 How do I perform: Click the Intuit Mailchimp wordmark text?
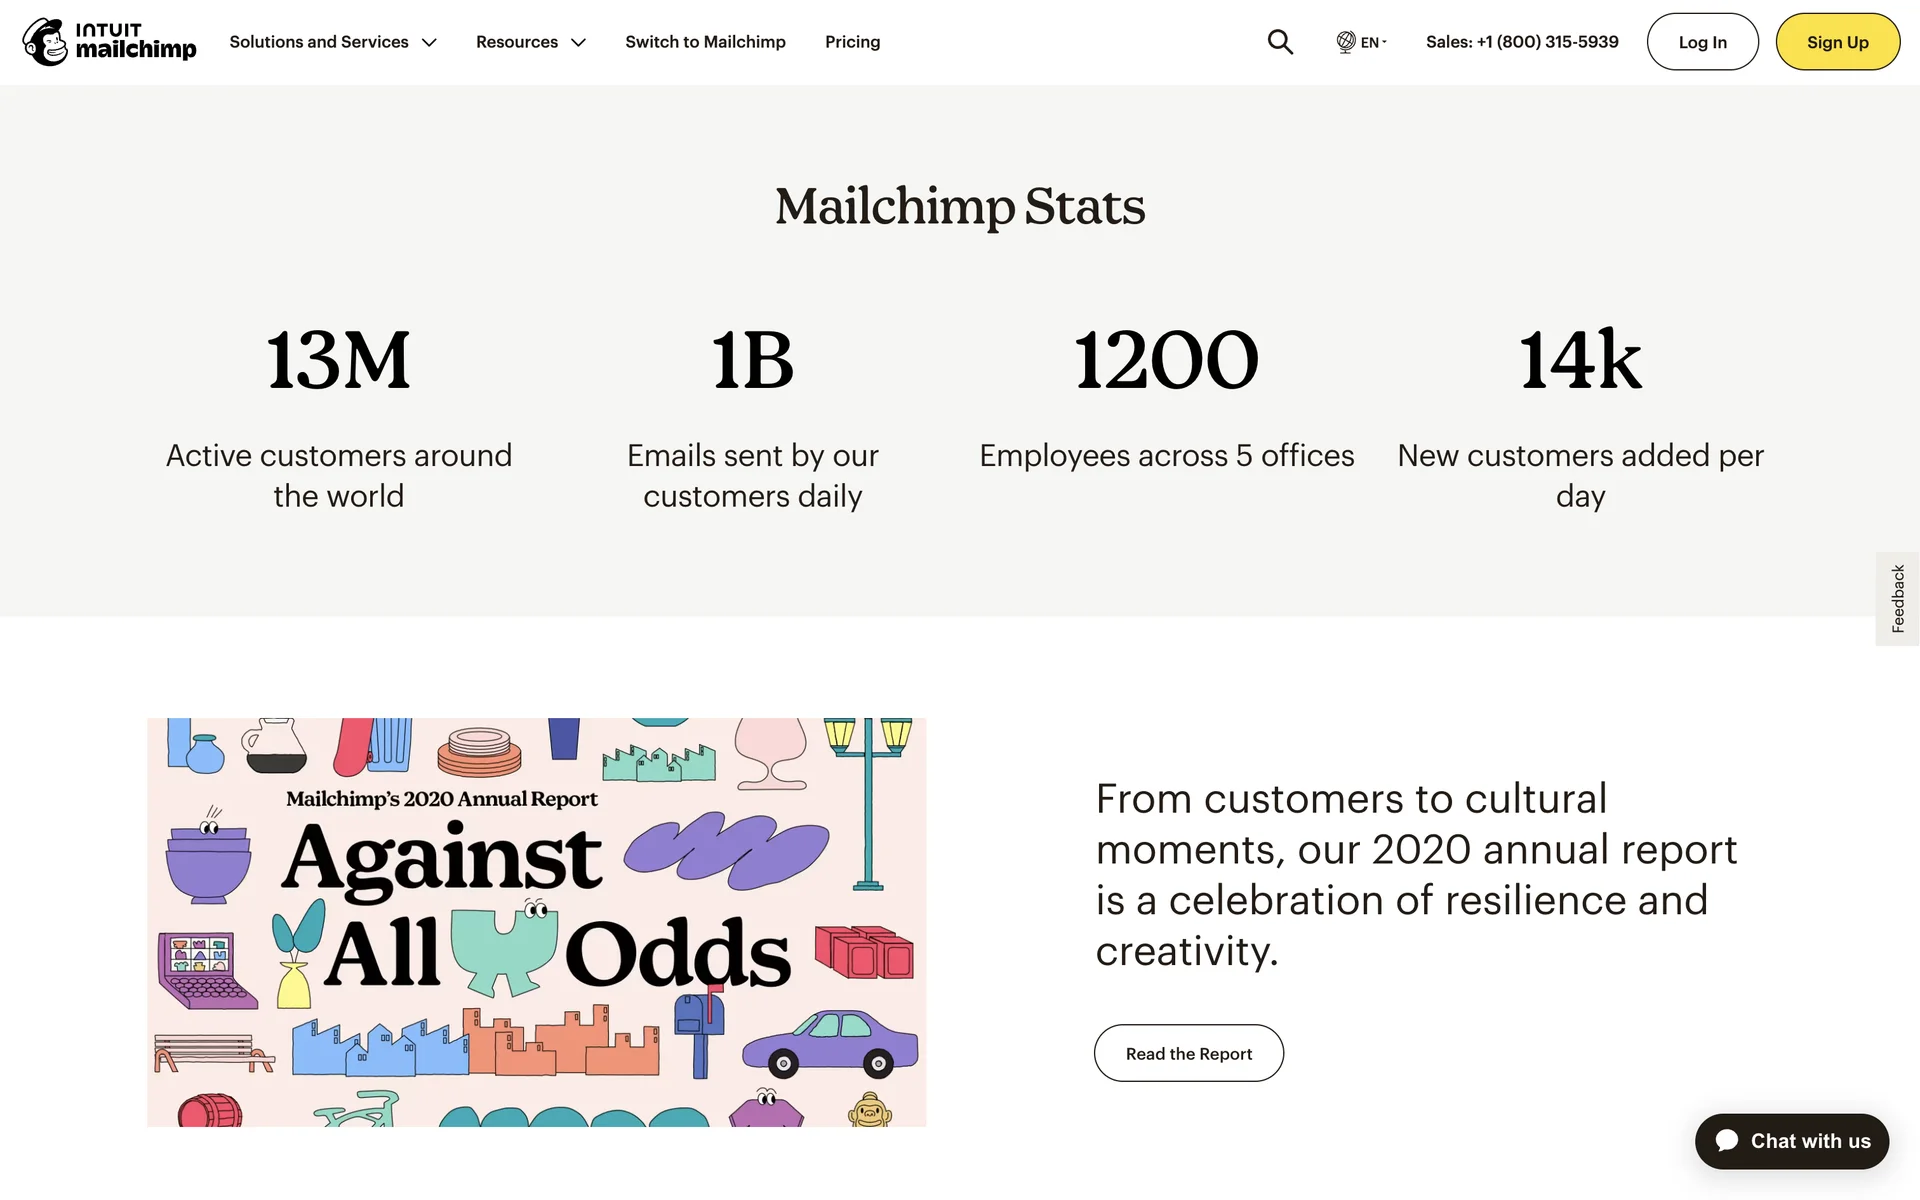click(136, 42)
